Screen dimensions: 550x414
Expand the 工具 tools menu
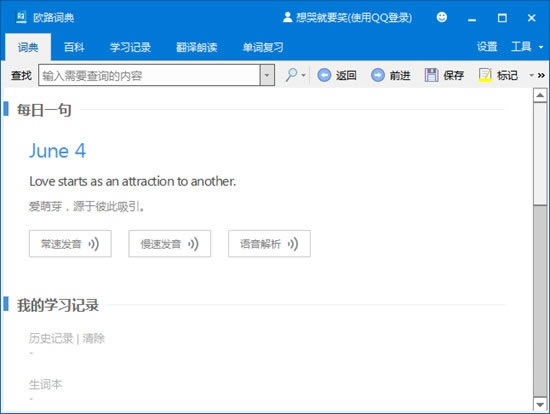(x=527, y=46)
